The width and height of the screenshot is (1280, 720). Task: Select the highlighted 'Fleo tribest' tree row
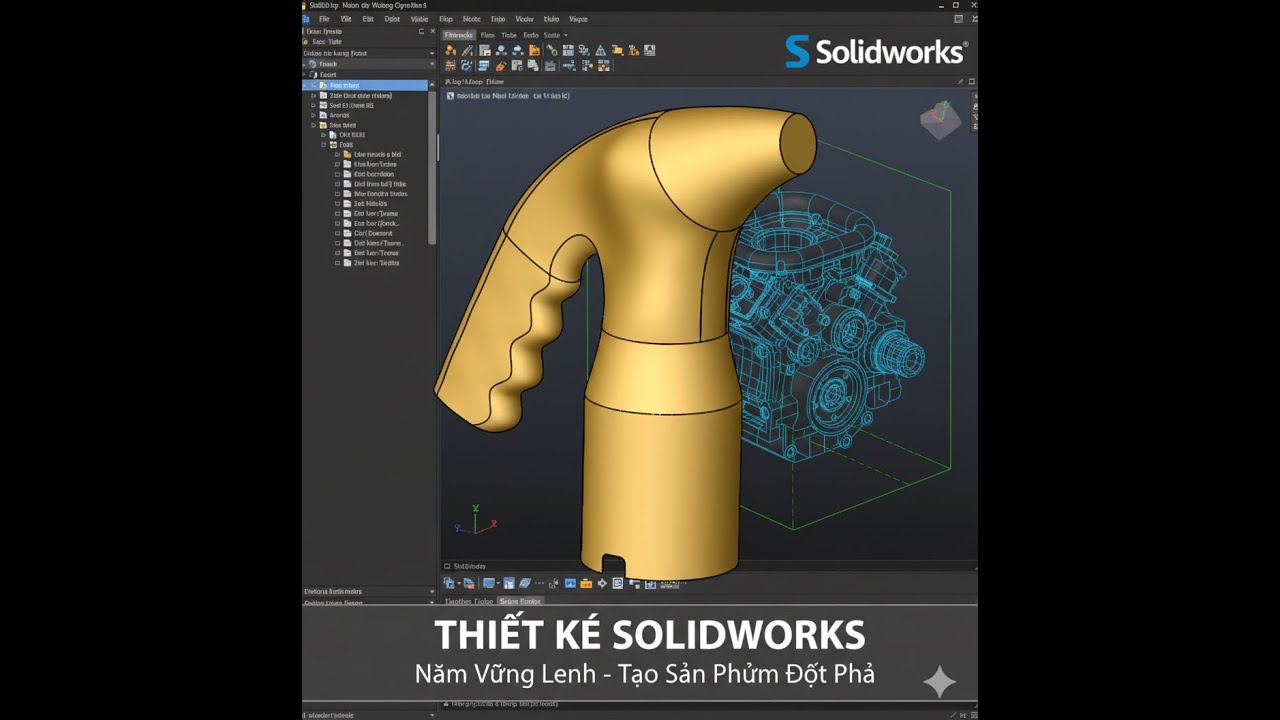[x=365, y=85]
